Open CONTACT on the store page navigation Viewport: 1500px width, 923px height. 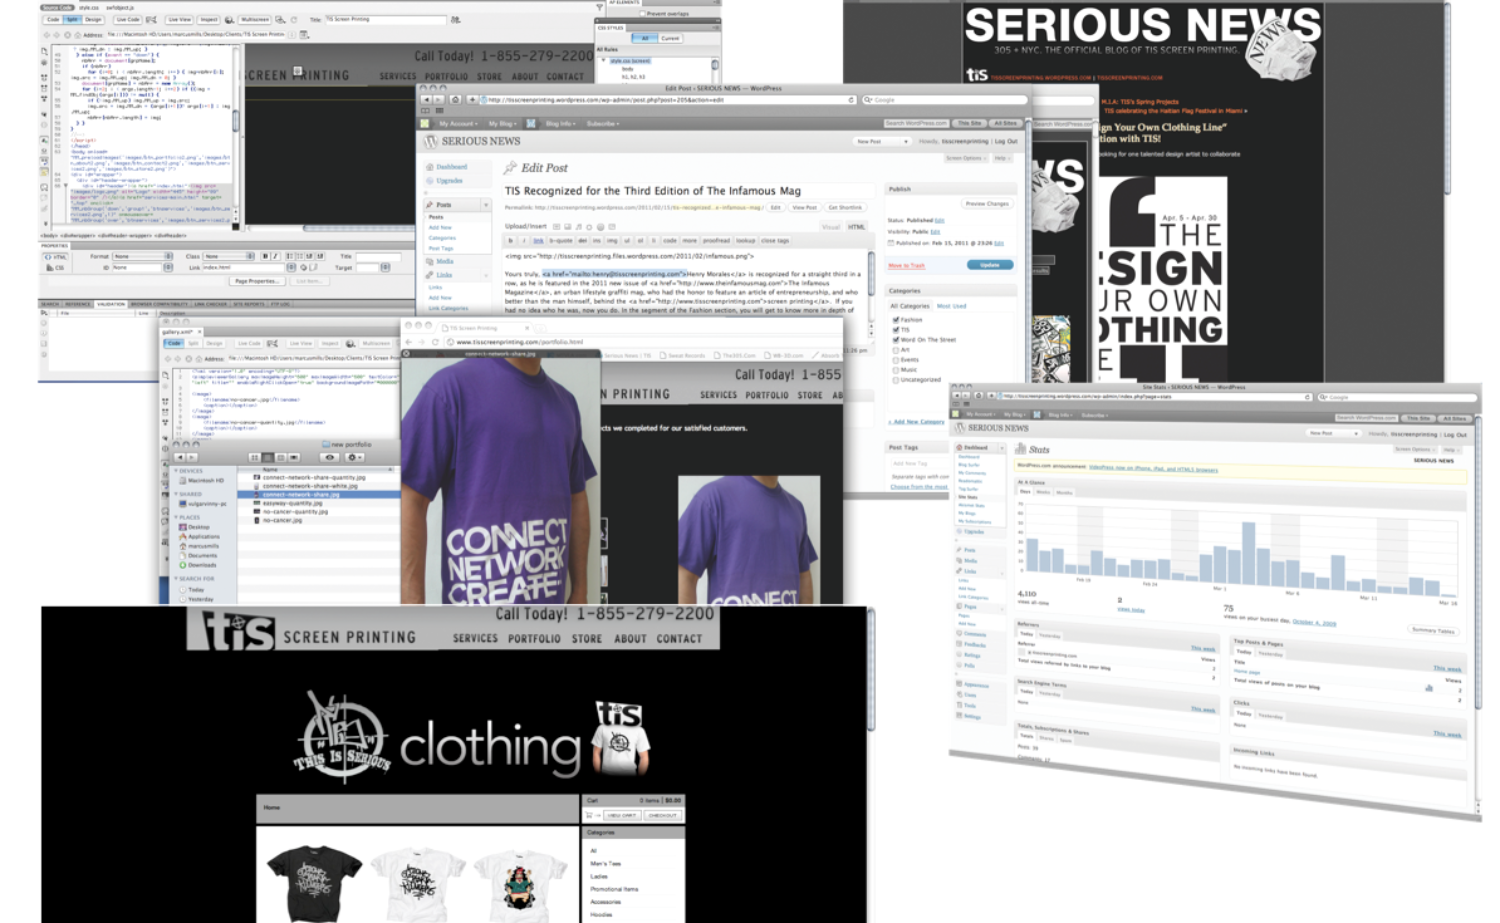679,638
